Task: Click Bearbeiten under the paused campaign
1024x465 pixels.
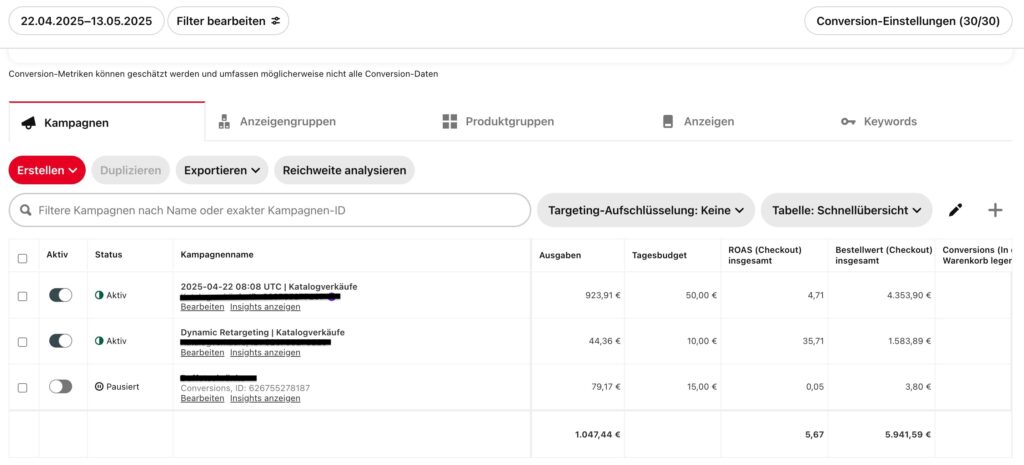Action: click(202, 398)
